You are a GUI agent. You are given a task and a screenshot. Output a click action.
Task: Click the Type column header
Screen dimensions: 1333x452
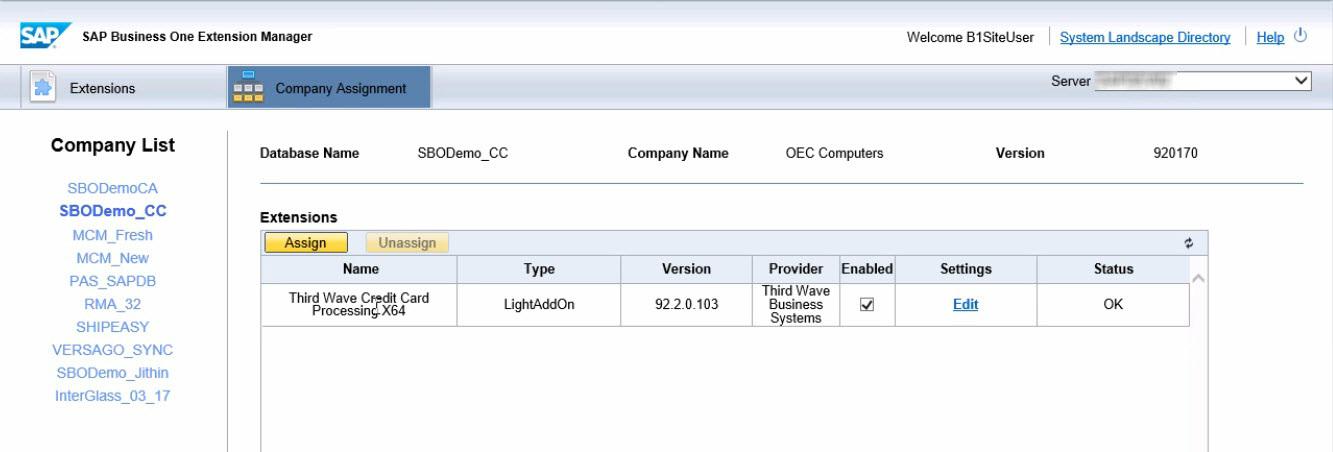point(539,269)
